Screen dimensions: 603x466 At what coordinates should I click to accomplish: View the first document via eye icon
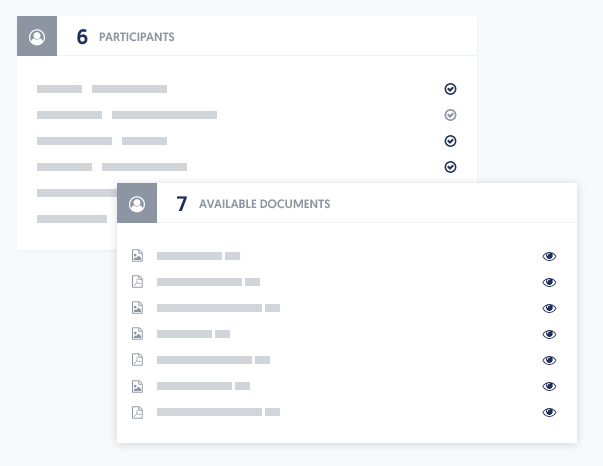[549, 256]
